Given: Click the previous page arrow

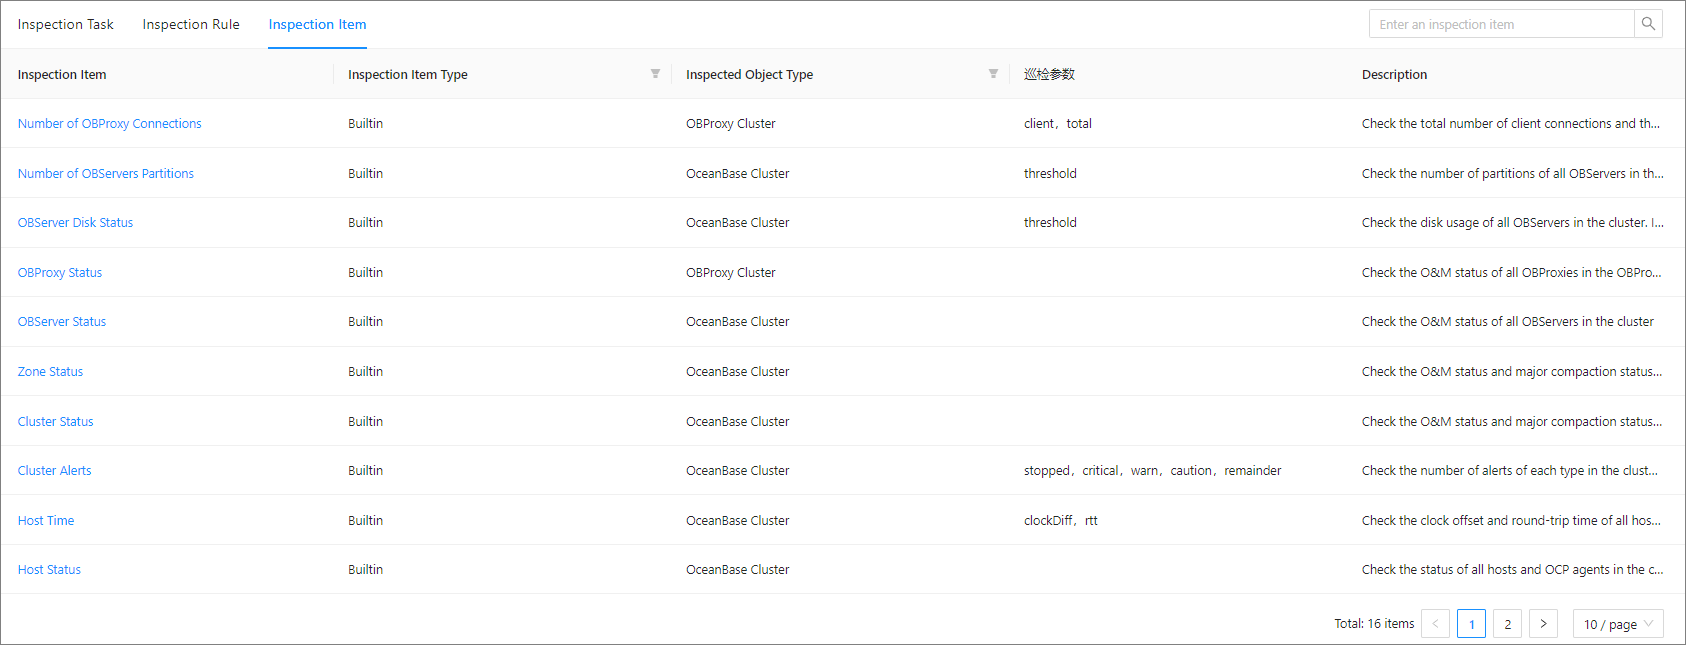Looking at the screenshot, I should [x=1435, y=624].
